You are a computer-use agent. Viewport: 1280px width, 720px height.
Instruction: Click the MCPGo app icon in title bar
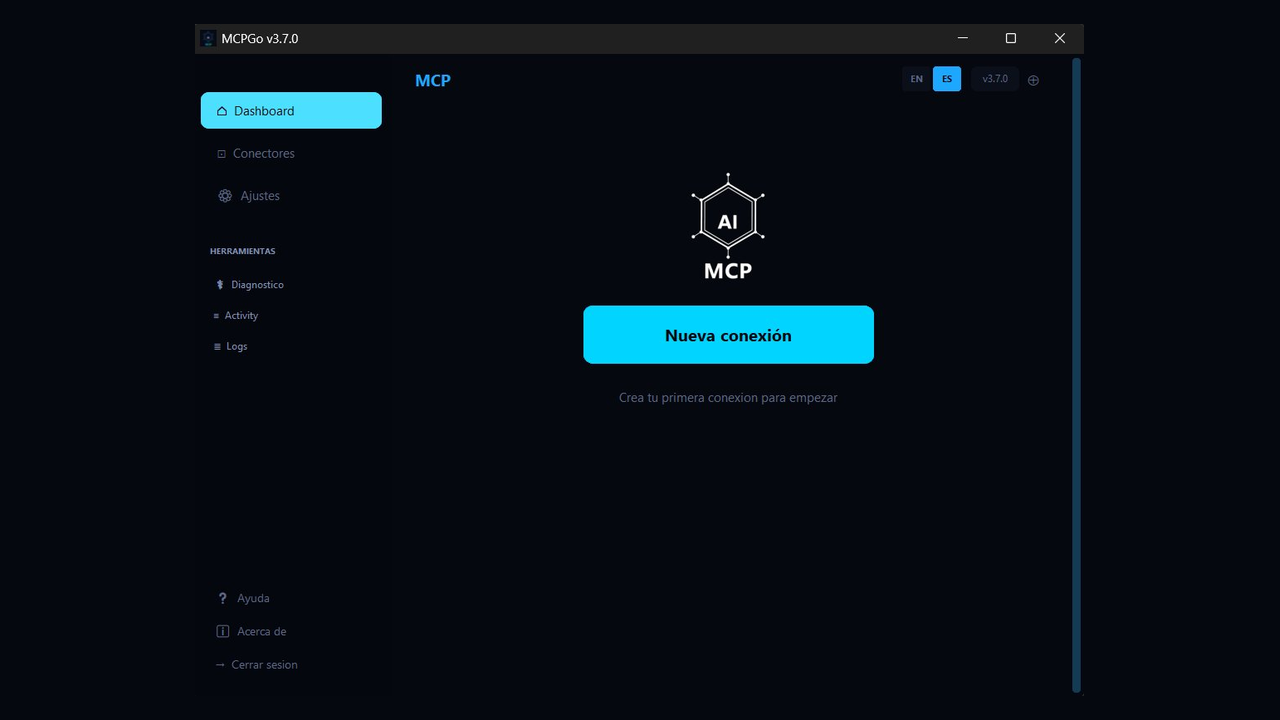208,38
